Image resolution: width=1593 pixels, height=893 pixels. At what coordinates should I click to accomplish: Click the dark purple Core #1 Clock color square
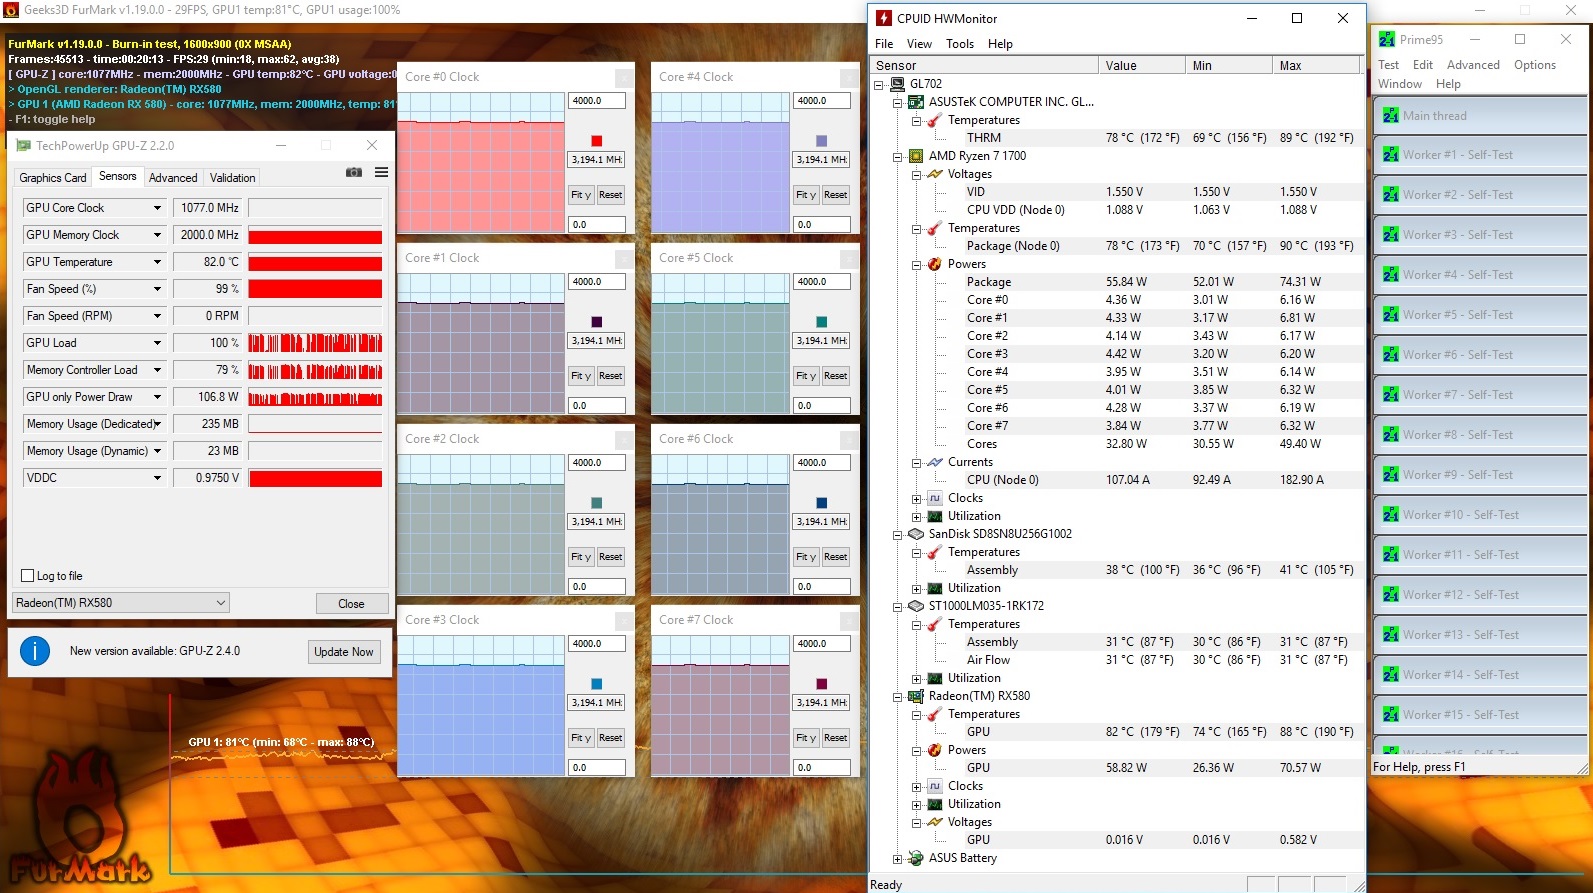coord(597,322)
